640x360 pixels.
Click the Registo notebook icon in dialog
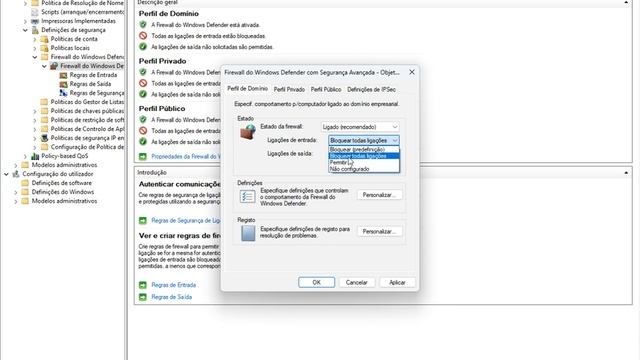point(248,233)
